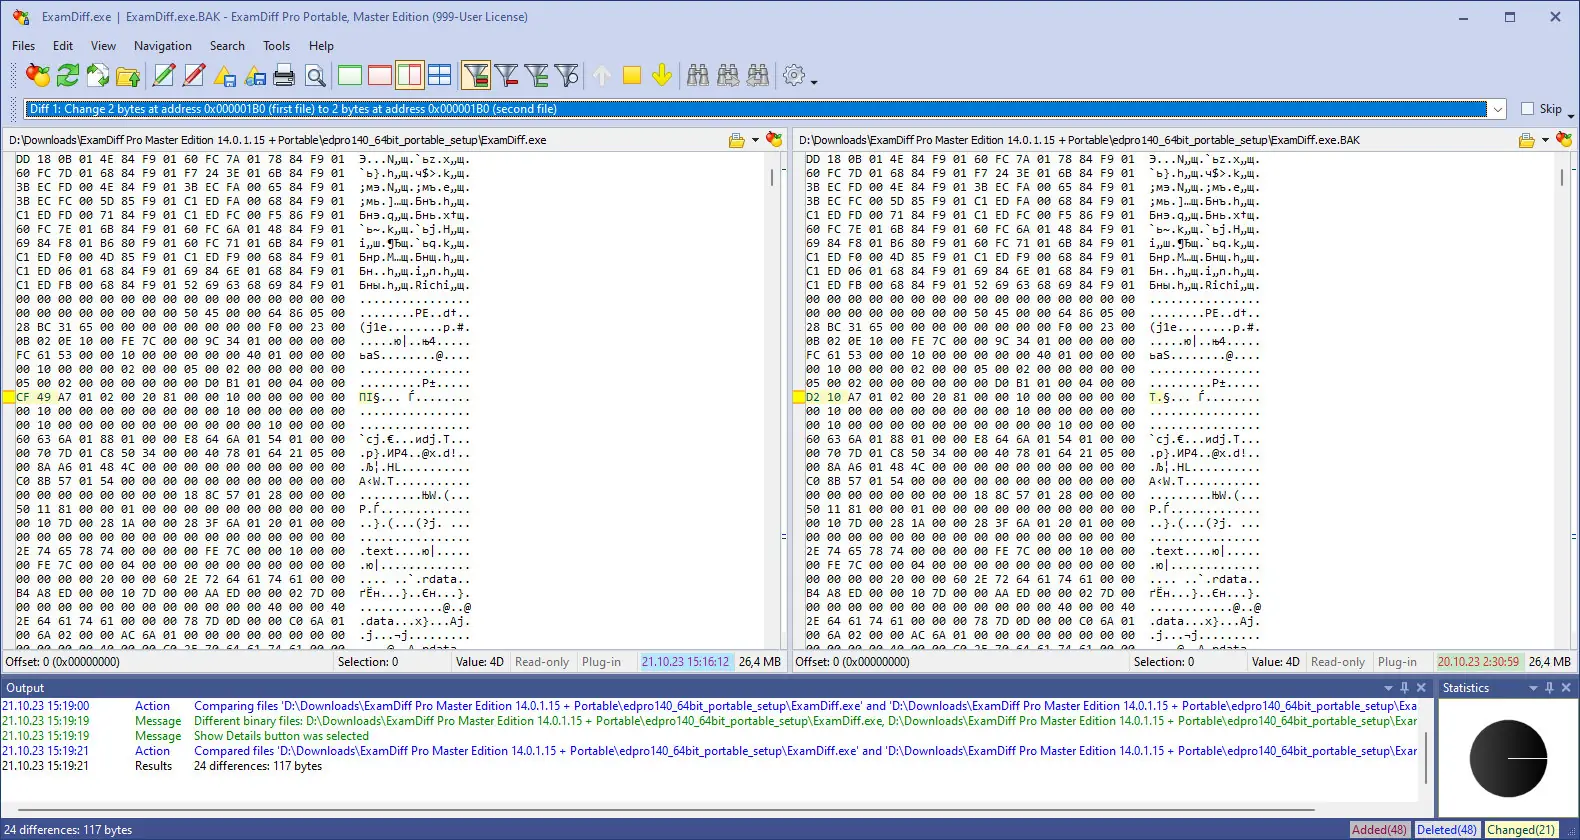Open the Statistics panel options dropdown arrow
This screenshot has height=840, width=1580.
(1533, 688)
